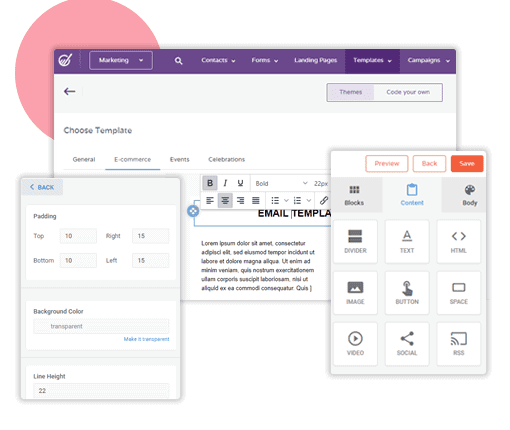Screen dimensions: 510x430
Task: Click the Padding Bottom input field
Action: pos(78,260)
